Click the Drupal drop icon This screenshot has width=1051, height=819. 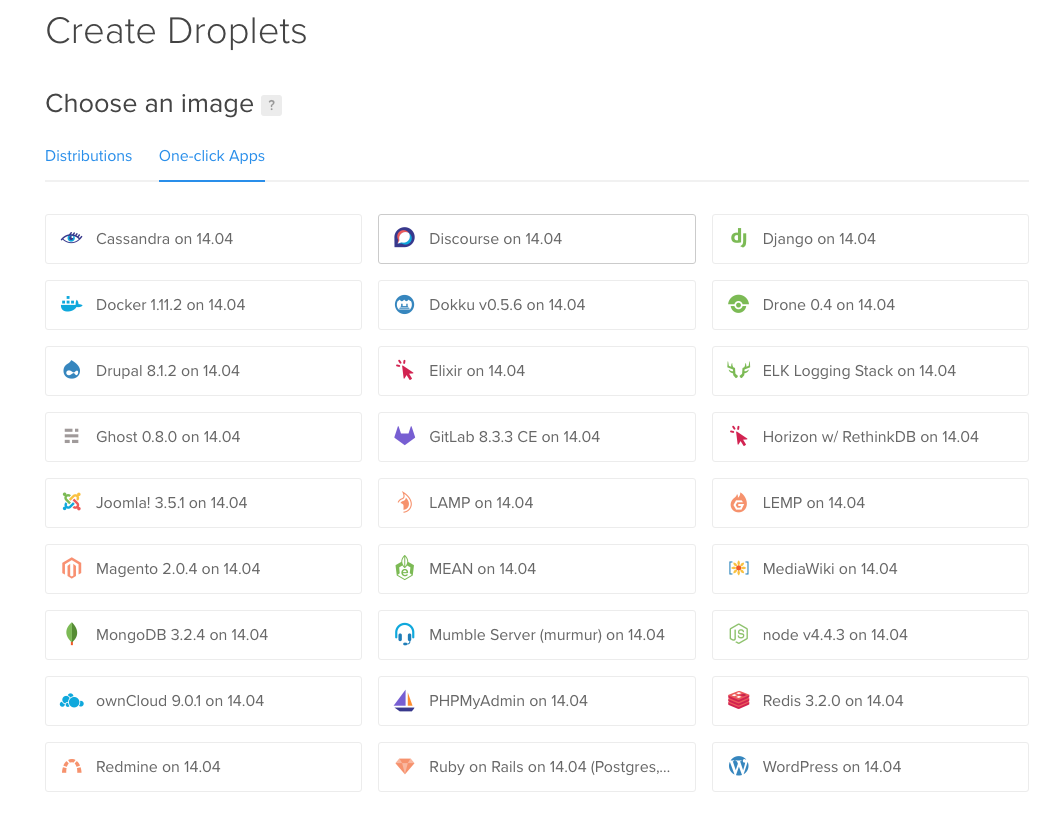[72, 370]
